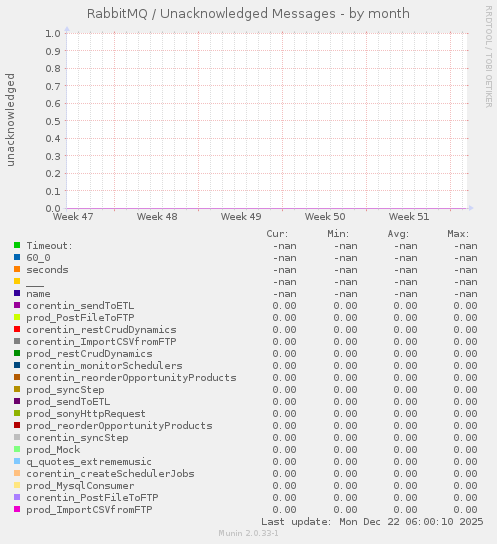
Task: Click the Max: column header
Action: point(458,234)
